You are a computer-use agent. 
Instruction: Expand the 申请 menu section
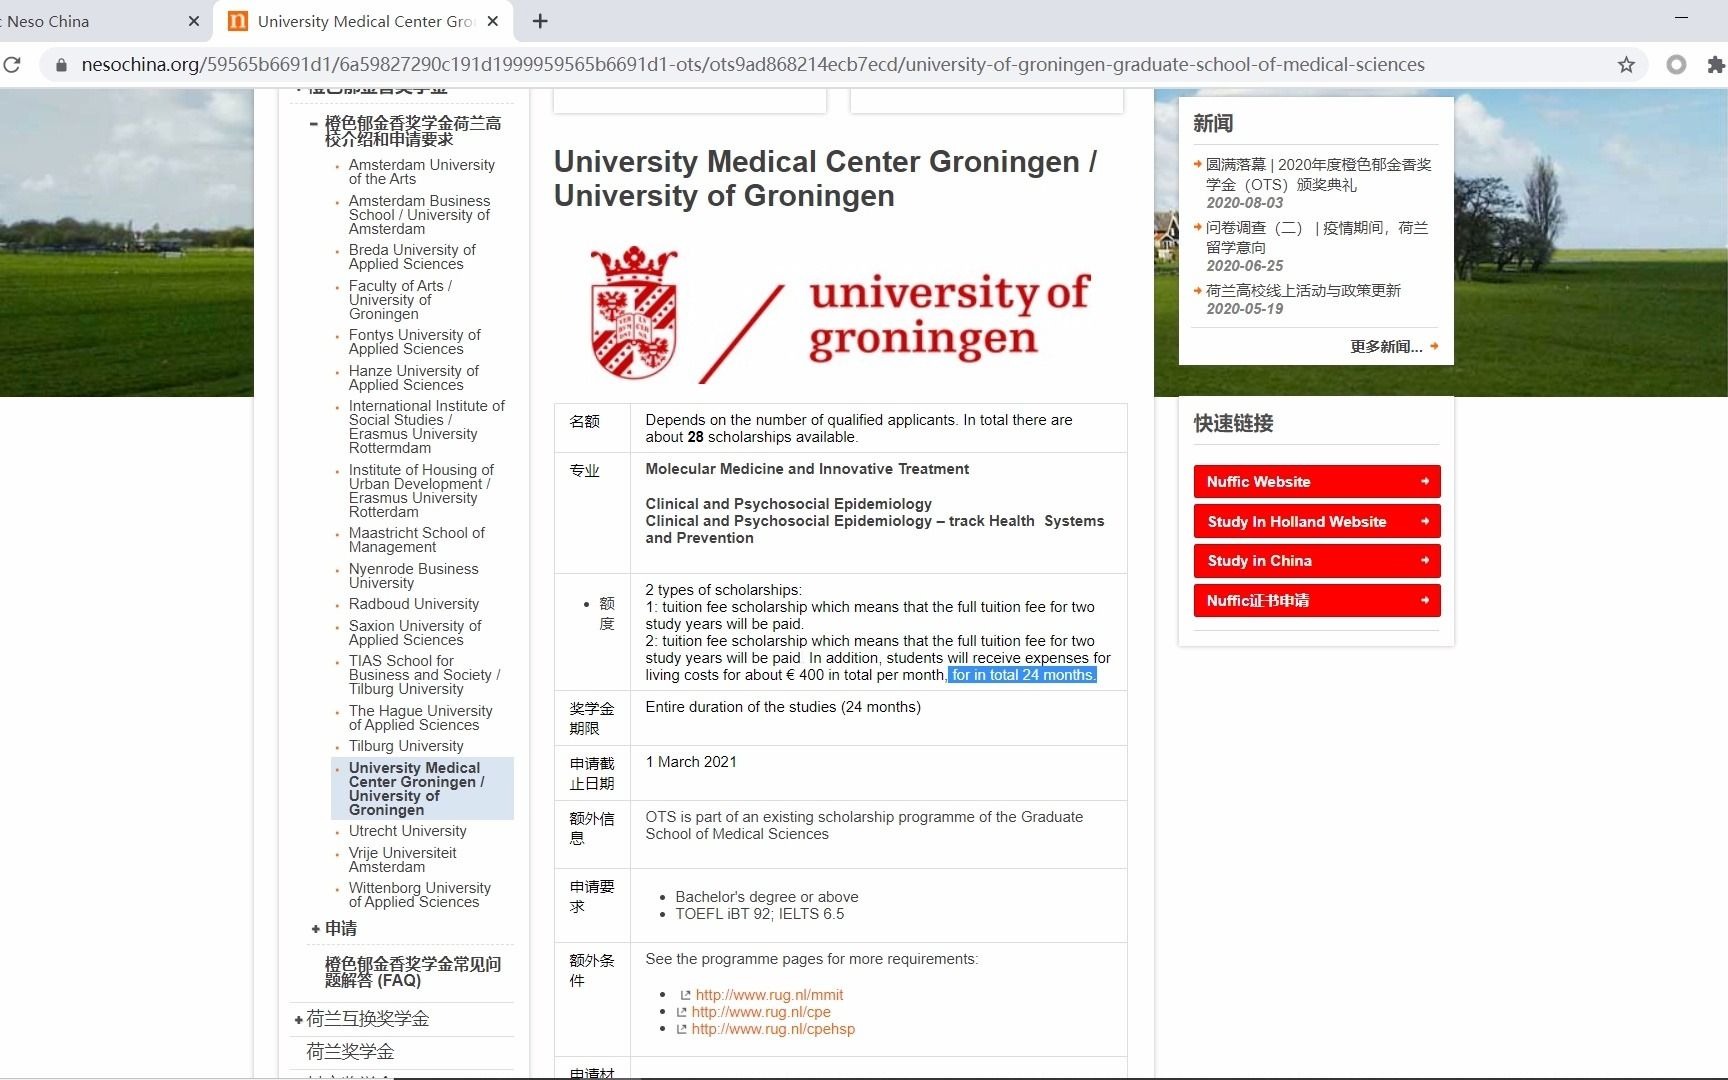[x=316, y=929]
